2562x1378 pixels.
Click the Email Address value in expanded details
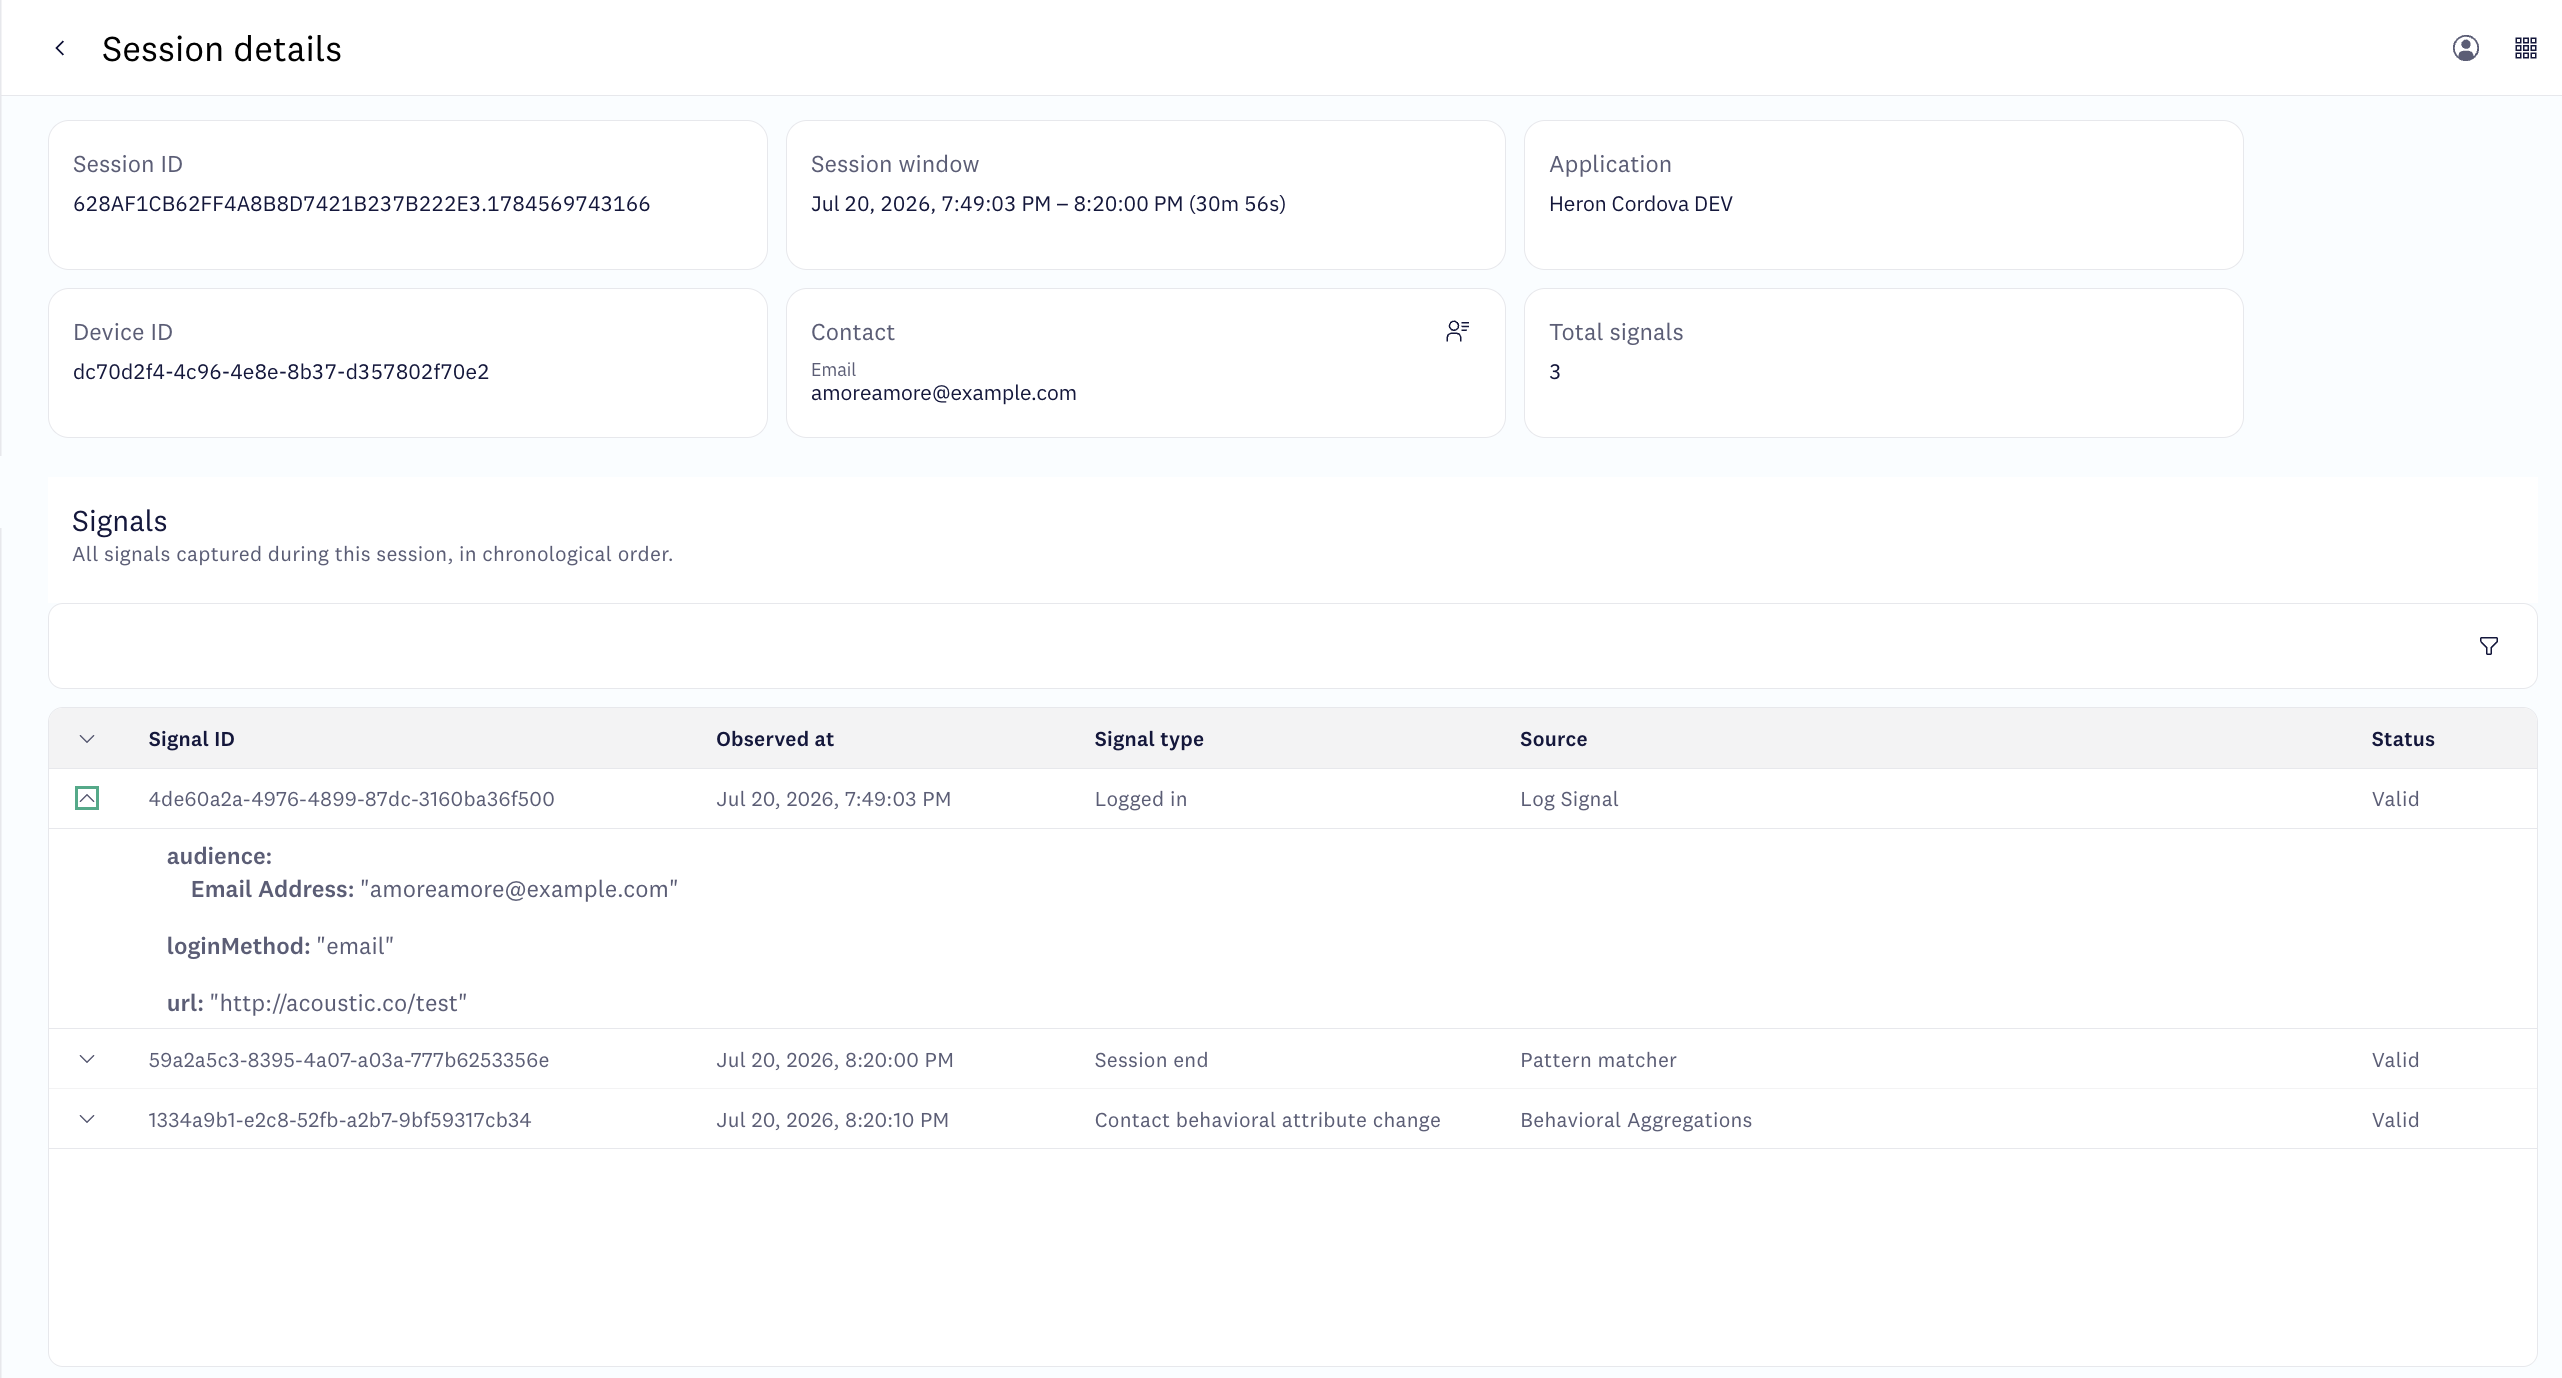pos(519,889)
